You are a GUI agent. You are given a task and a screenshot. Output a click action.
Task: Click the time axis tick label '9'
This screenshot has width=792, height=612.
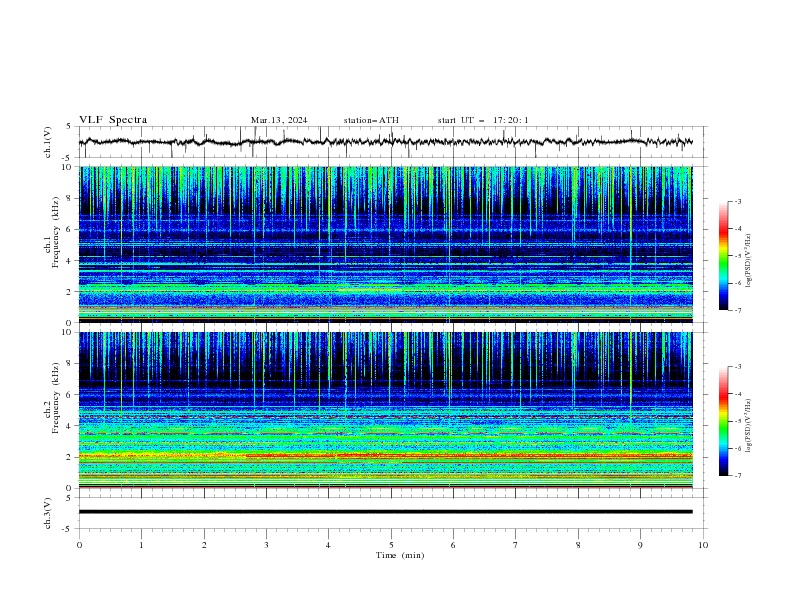tap(640, 545)
